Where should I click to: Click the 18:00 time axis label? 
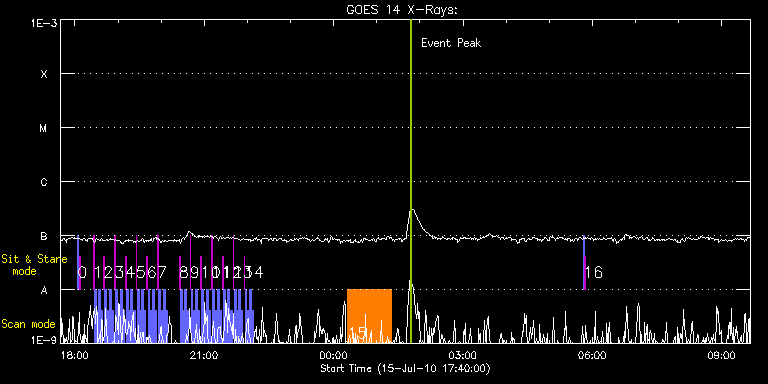click(75, 355)
